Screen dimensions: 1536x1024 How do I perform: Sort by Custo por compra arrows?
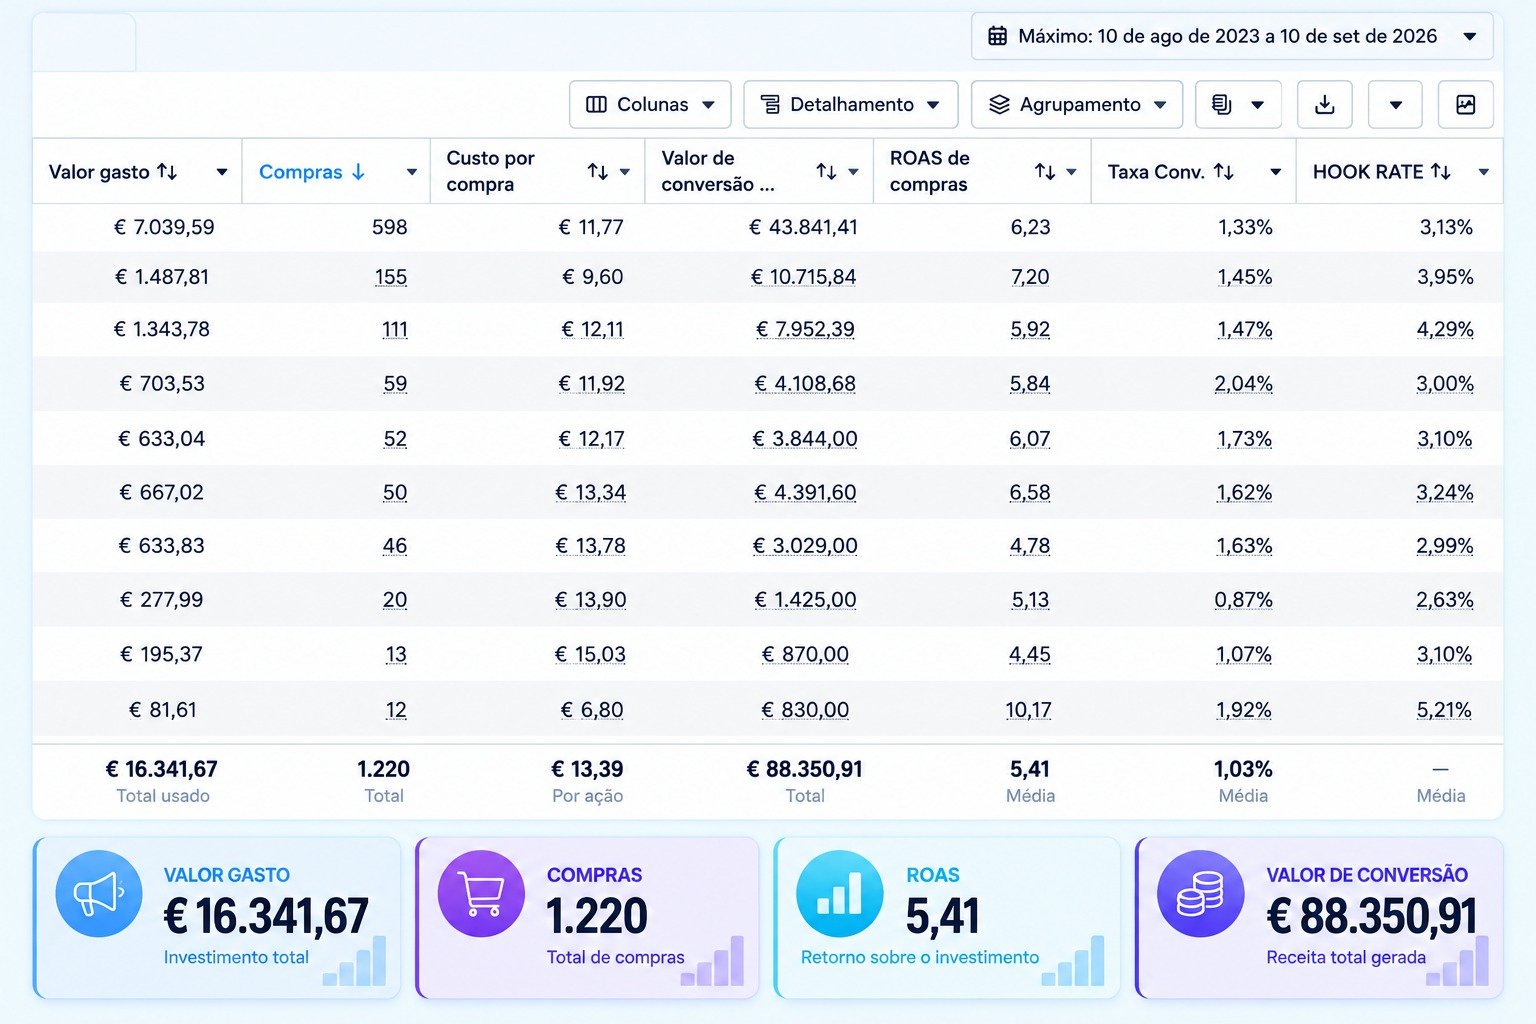(598, 172)
